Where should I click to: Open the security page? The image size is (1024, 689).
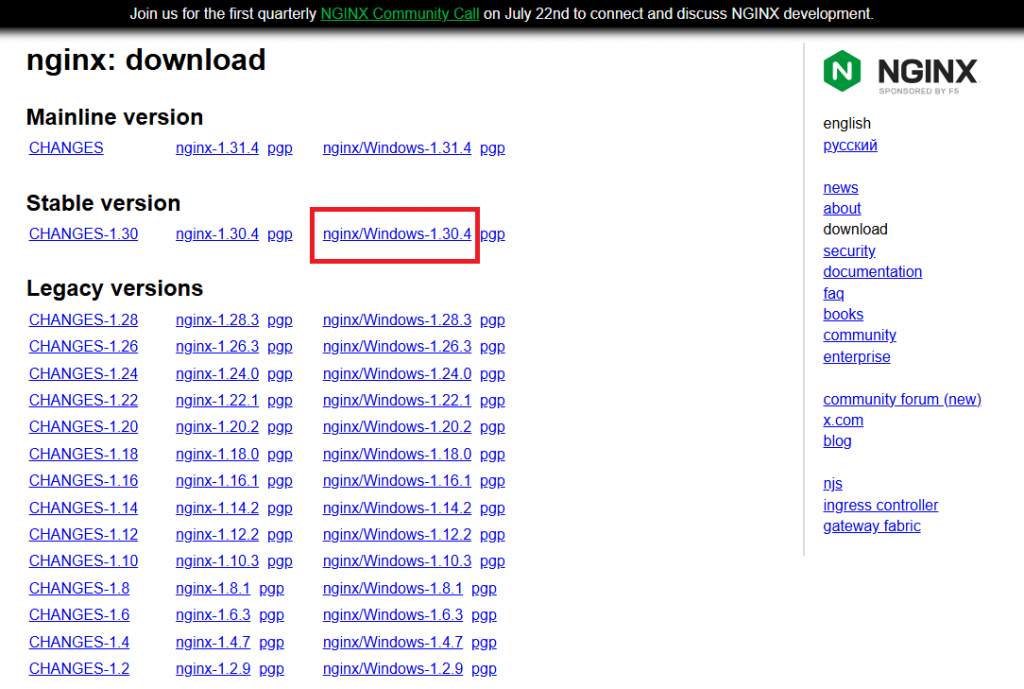tap(849, 251)
